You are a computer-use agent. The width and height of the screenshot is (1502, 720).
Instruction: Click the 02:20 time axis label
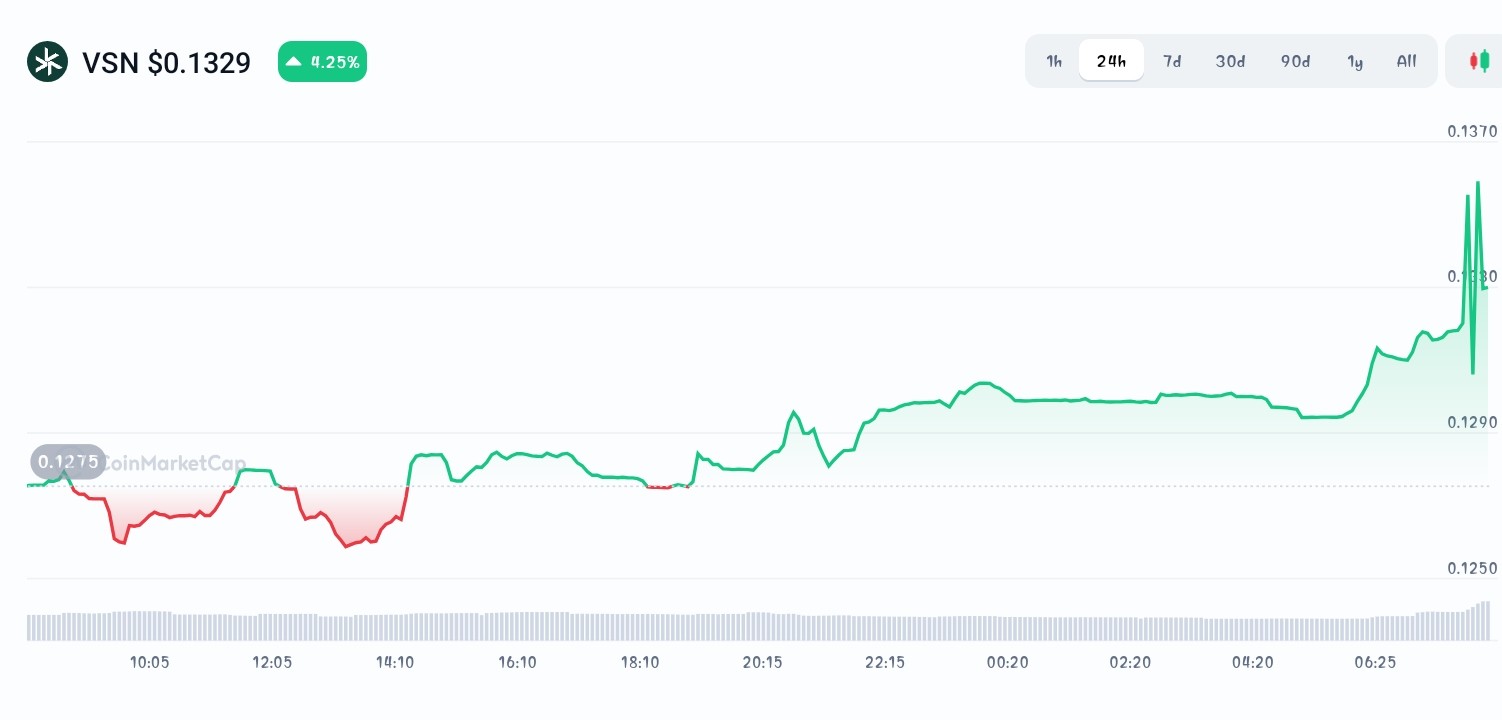[x=1130, y=663]
